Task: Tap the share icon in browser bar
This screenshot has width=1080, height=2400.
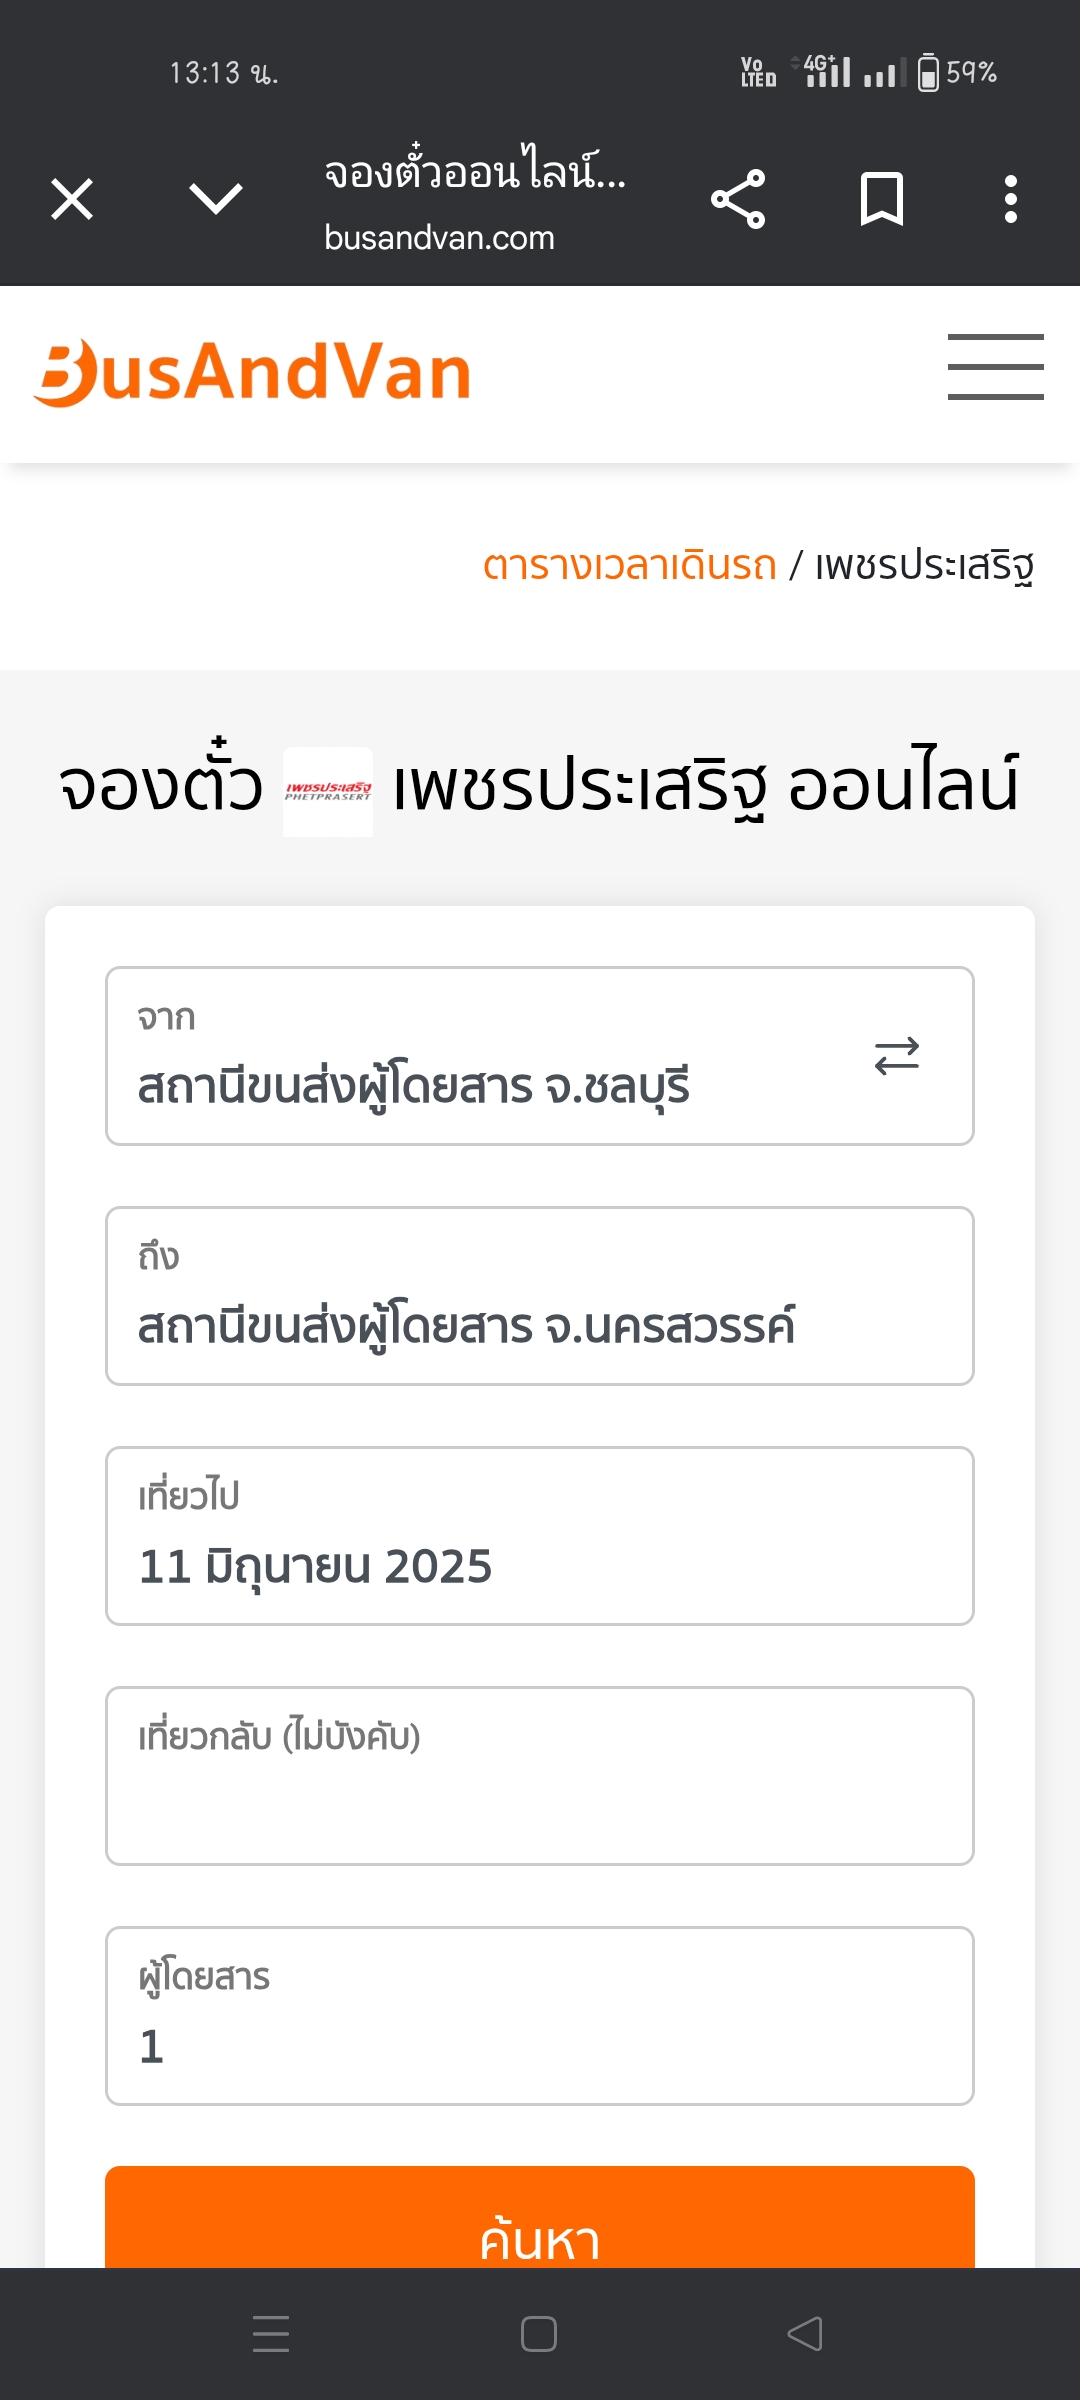Action: pyautogui.click(x=738, y=199)
